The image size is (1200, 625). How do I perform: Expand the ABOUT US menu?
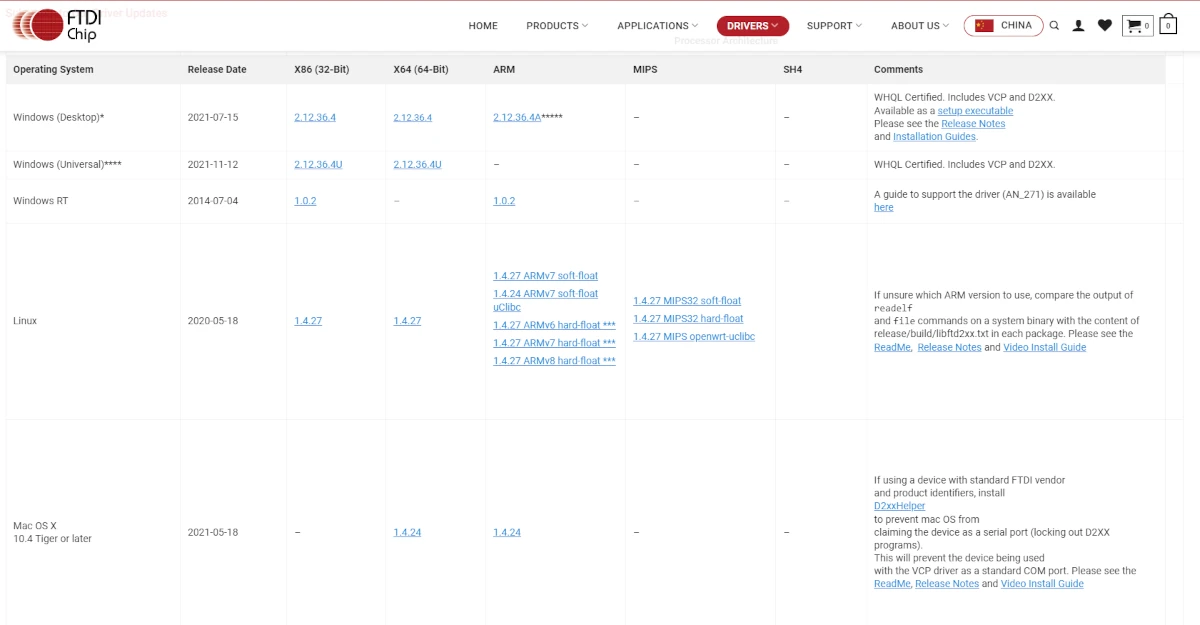[920, 26]
